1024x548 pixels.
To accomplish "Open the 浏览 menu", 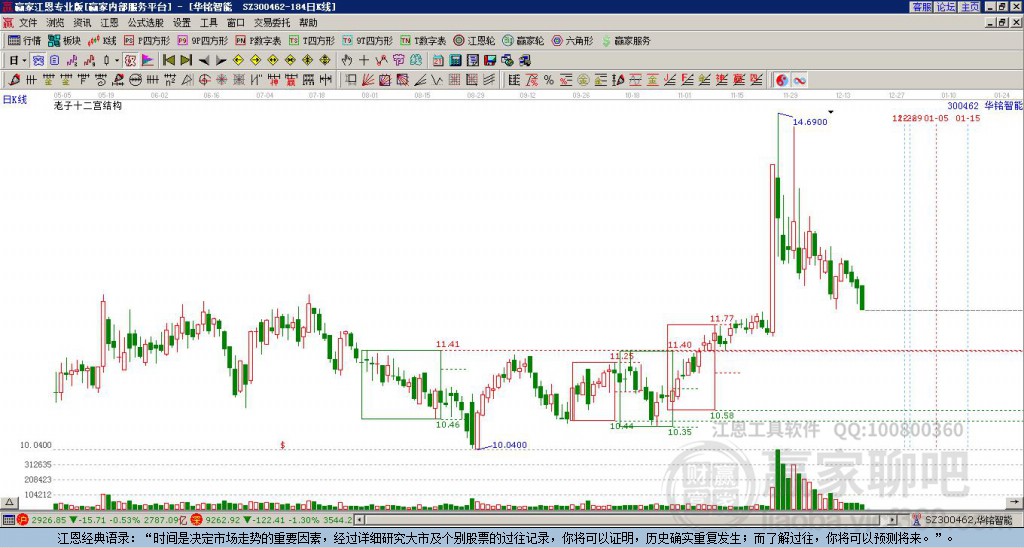I will click(x=55, y=23).
